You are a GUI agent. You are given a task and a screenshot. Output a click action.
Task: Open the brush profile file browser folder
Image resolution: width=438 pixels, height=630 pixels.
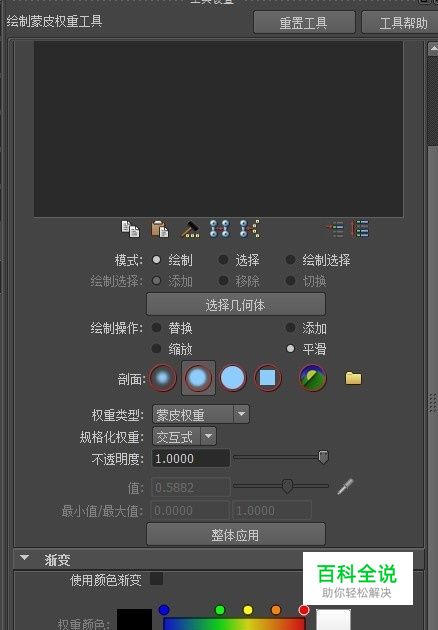(353, 378)
